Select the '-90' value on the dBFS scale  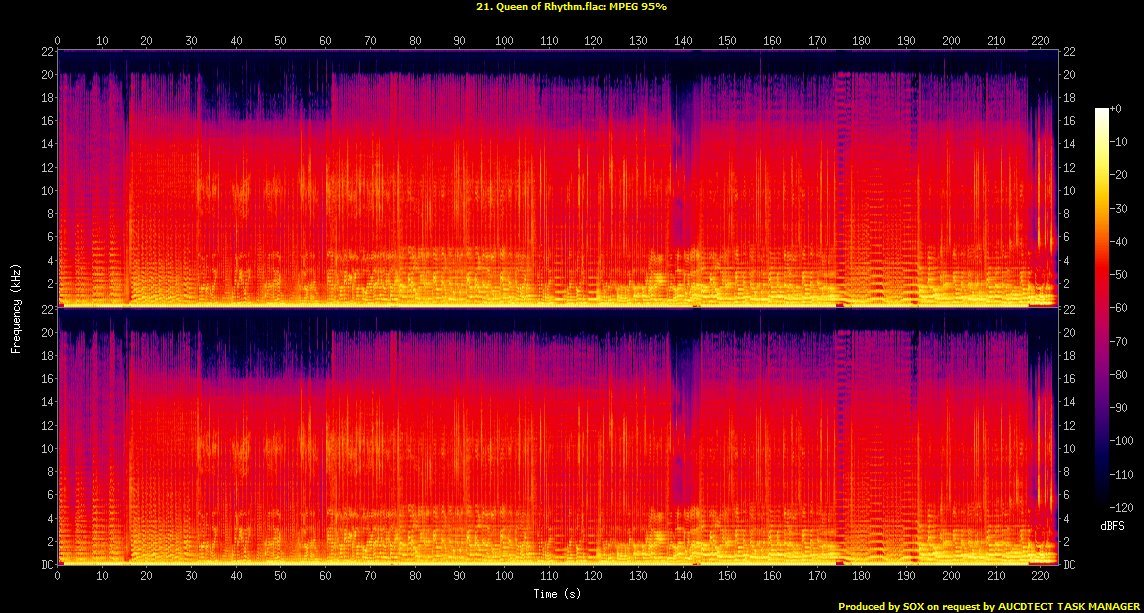(1117, 408)
